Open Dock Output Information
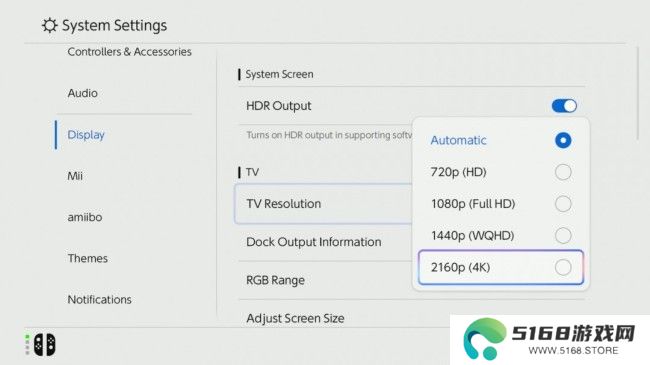The height and width of the screenshot is (365, 650). click(x=325, y=242)
